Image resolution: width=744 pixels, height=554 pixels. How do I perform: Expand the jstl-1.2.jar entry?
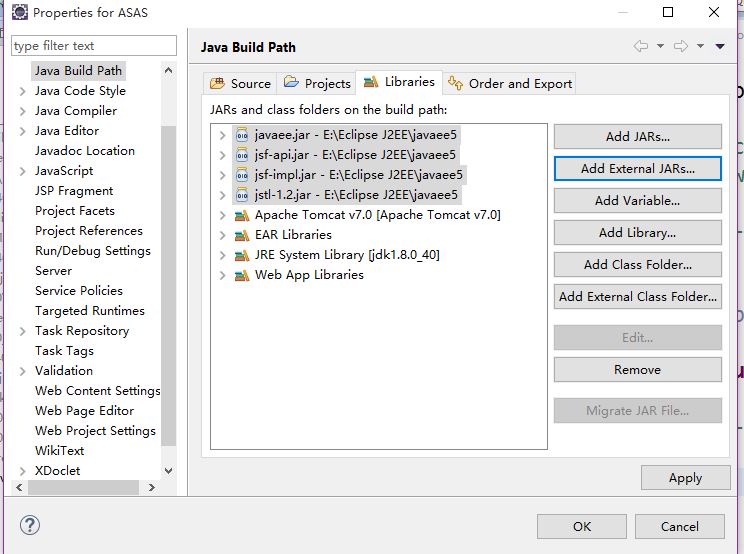(x=222, y=195)
